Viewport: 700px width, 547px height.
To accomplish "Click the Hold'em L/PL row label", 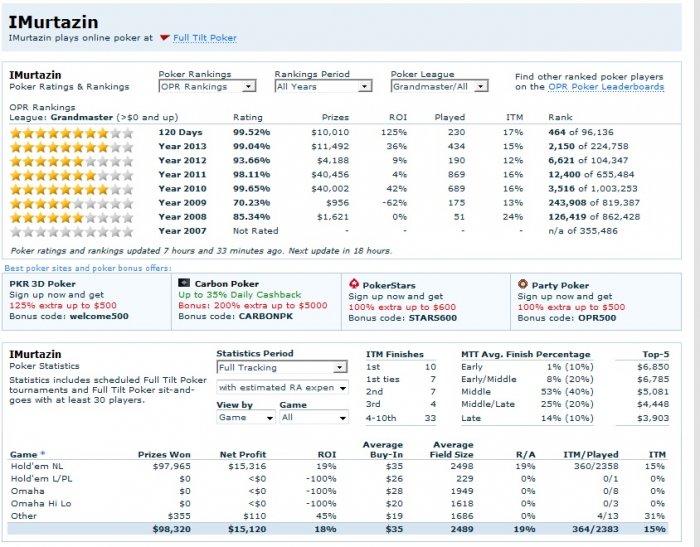I will click(42, 479).
